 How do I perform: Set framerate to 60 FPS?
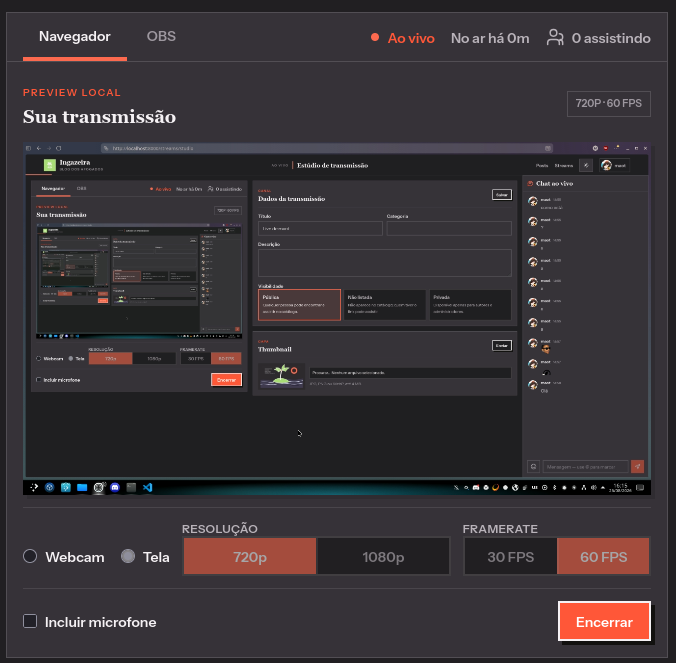(x=603, y=556)
